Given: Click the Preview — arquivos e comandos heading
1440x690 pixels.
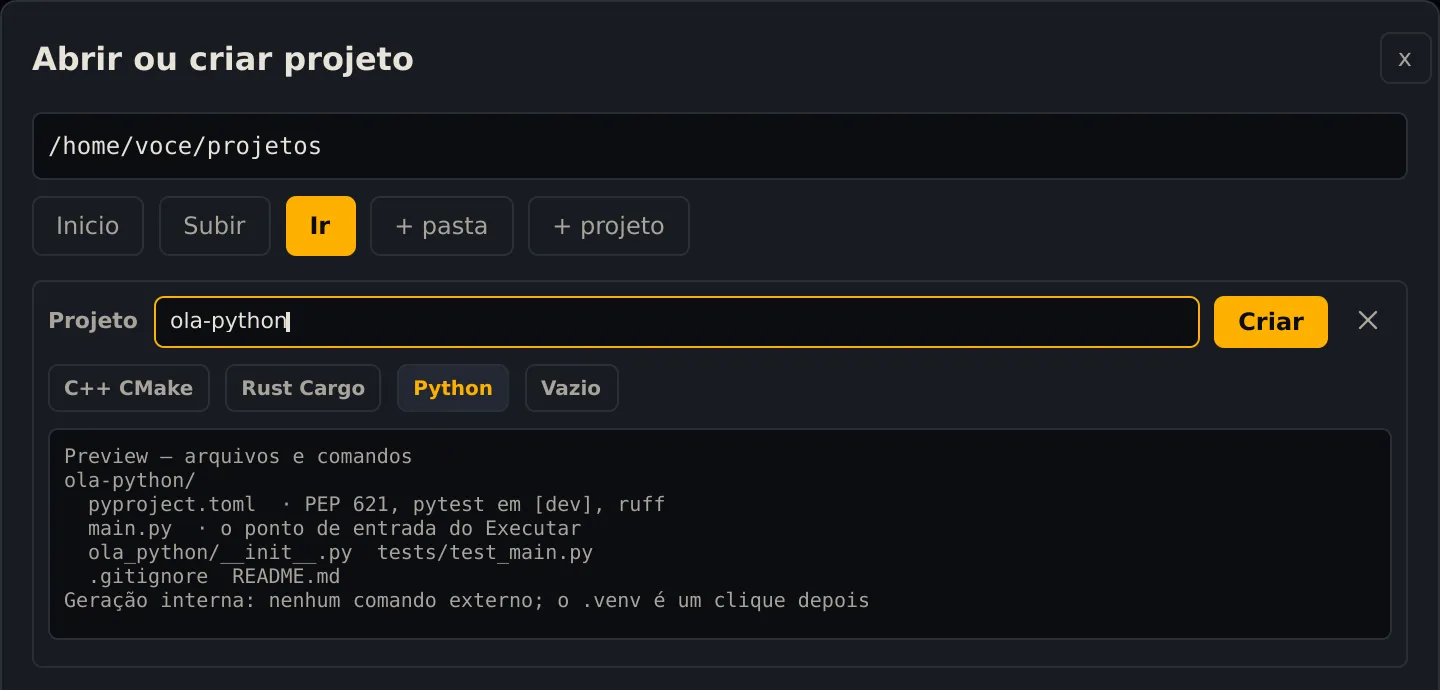Looking at the screenshot, I should [238, 457].
